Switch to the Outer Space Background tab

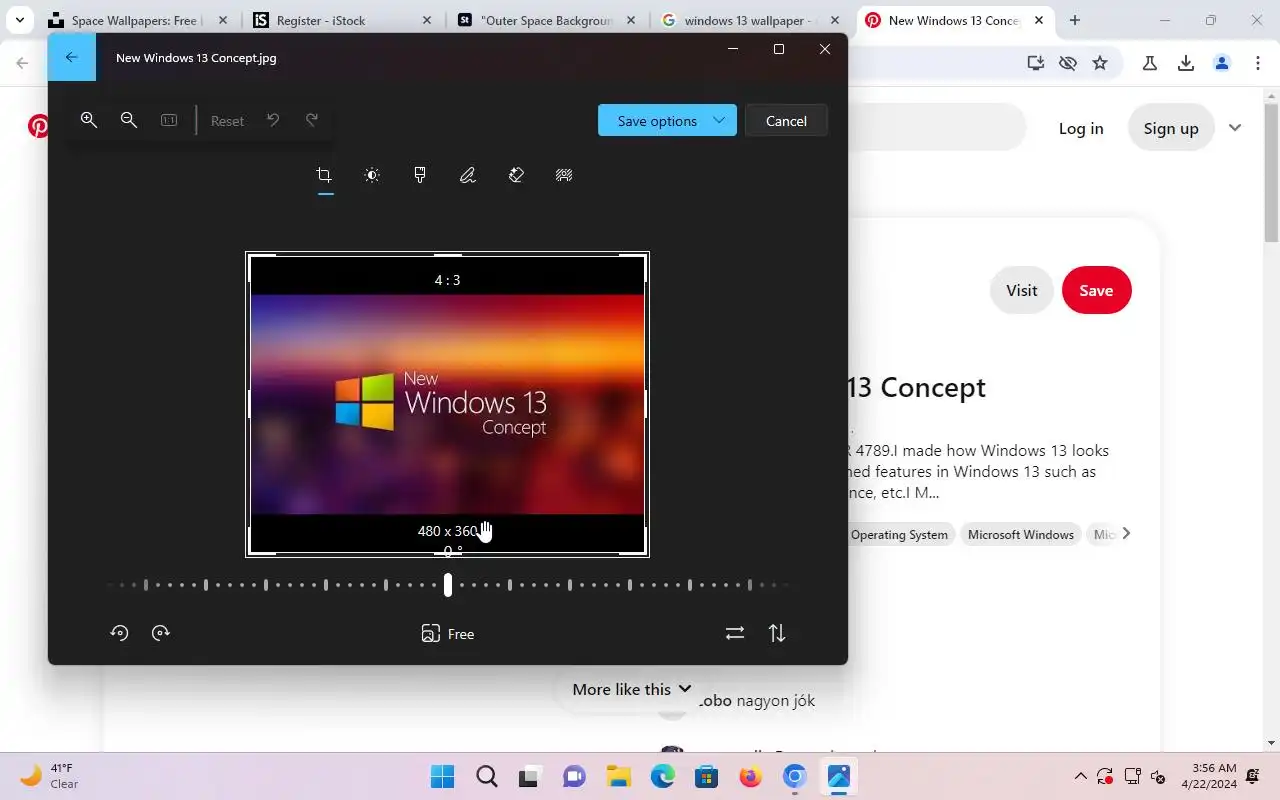click(x=547, y=20)
